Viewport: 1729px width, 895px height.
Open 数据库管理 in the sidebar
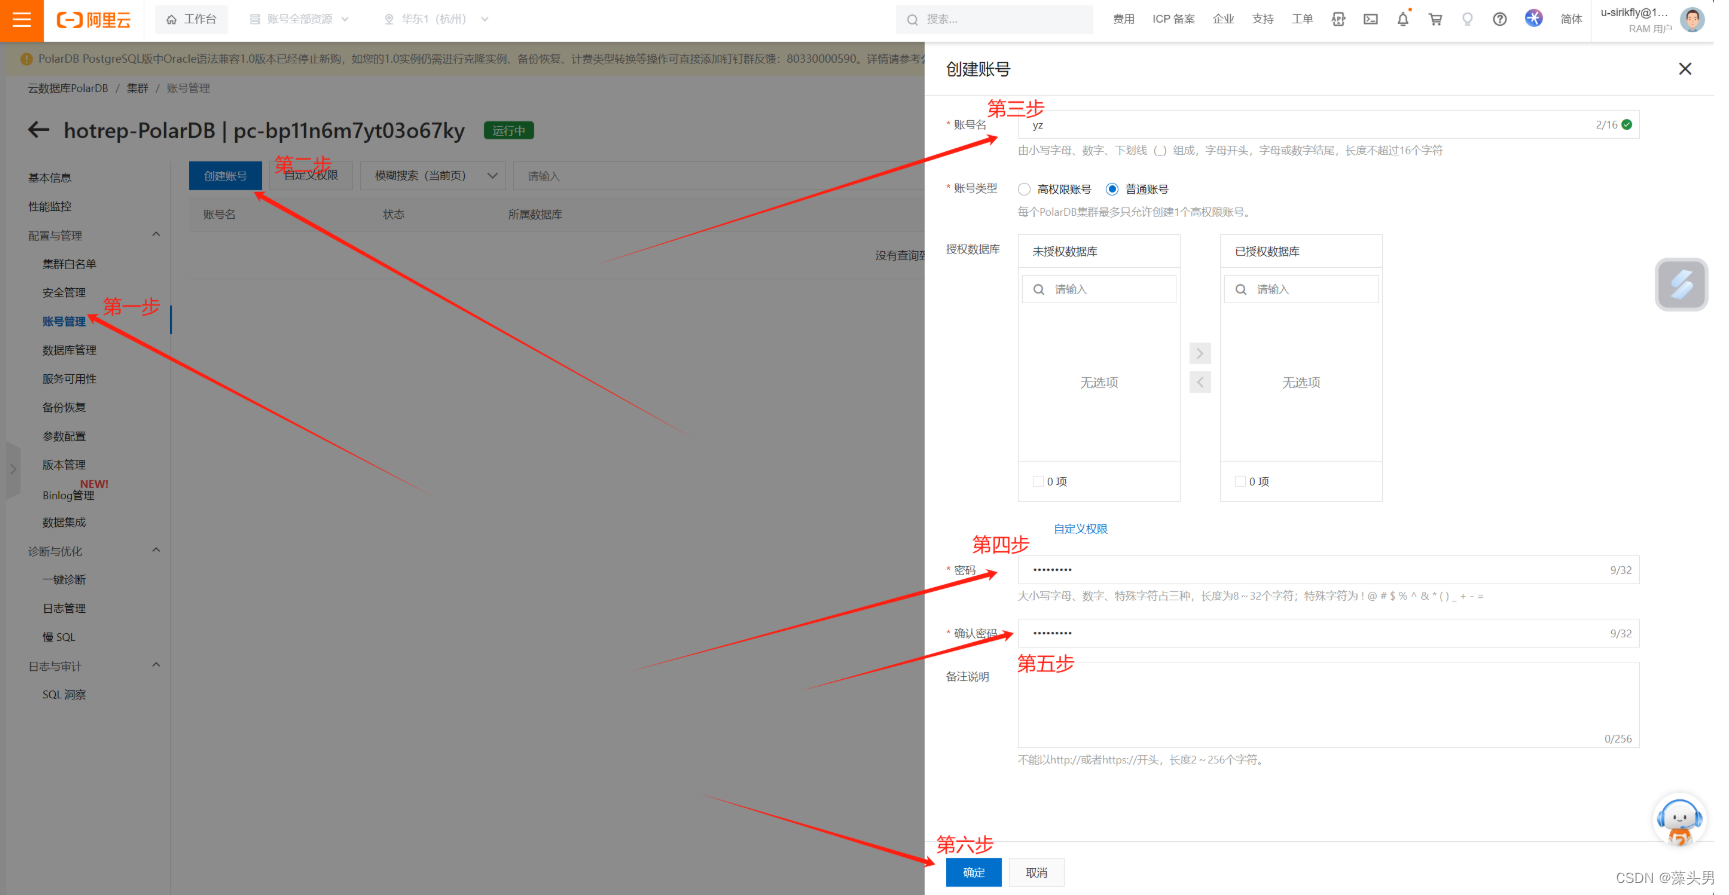[69, 350]
